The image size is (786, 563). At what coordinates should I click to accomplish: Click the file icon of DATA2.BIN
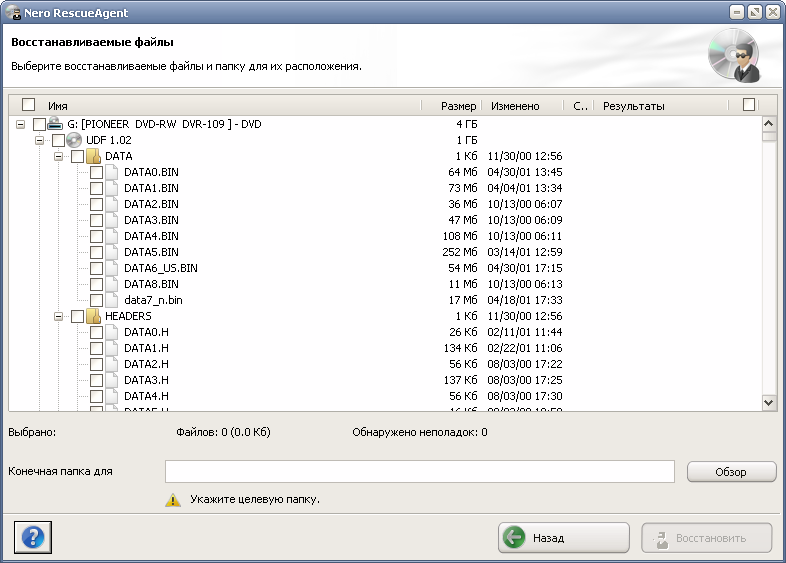pos(112,204)
